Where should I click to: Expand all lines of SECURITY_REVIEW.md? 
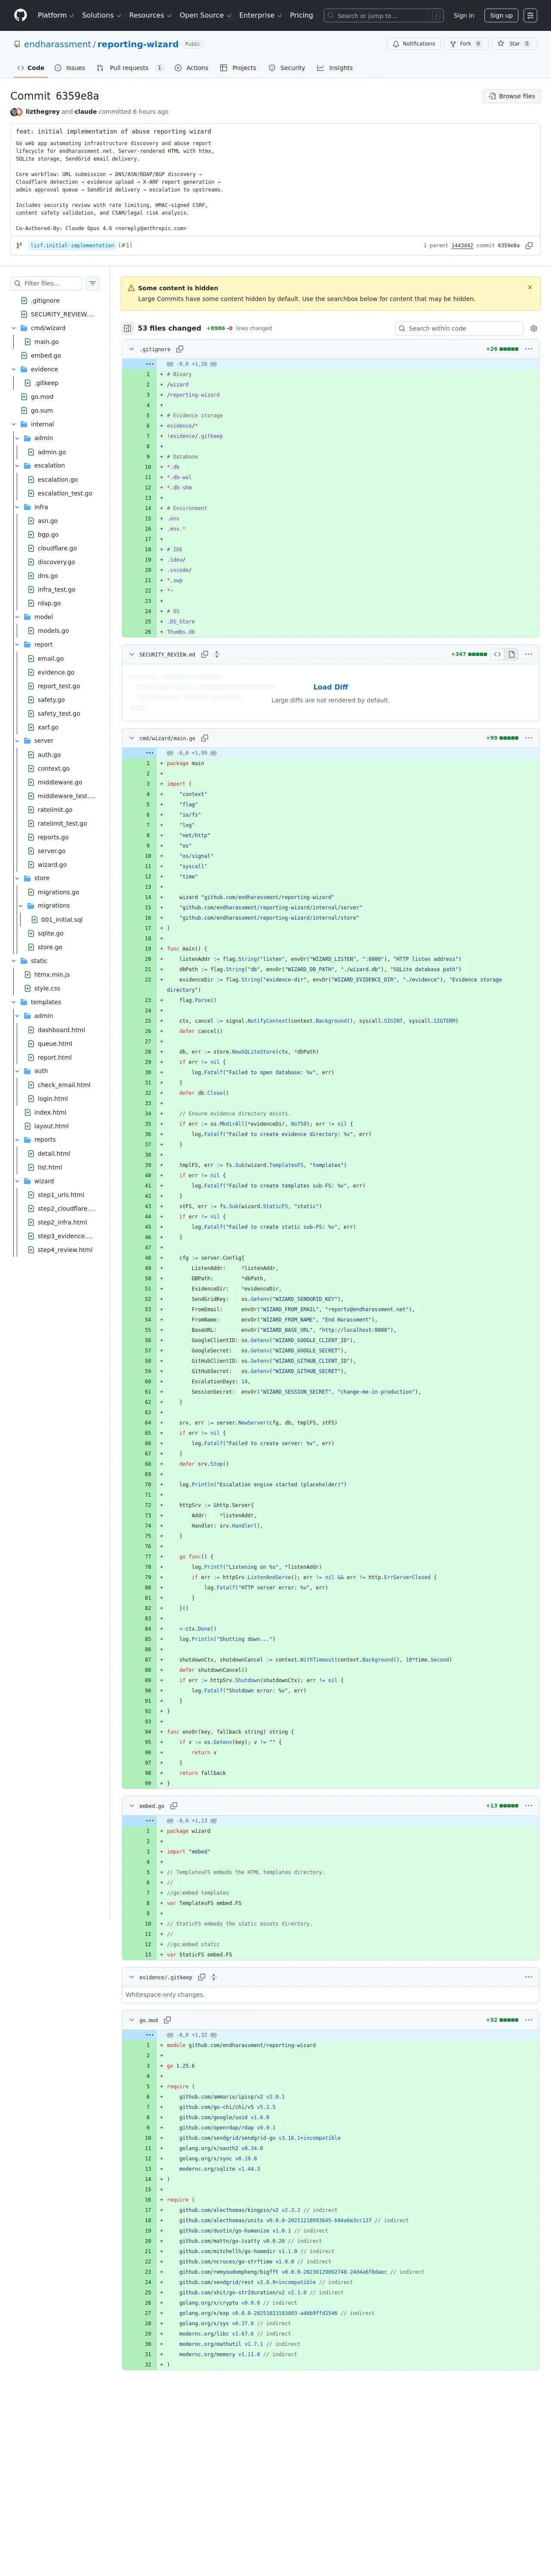[x=217, y=654]
